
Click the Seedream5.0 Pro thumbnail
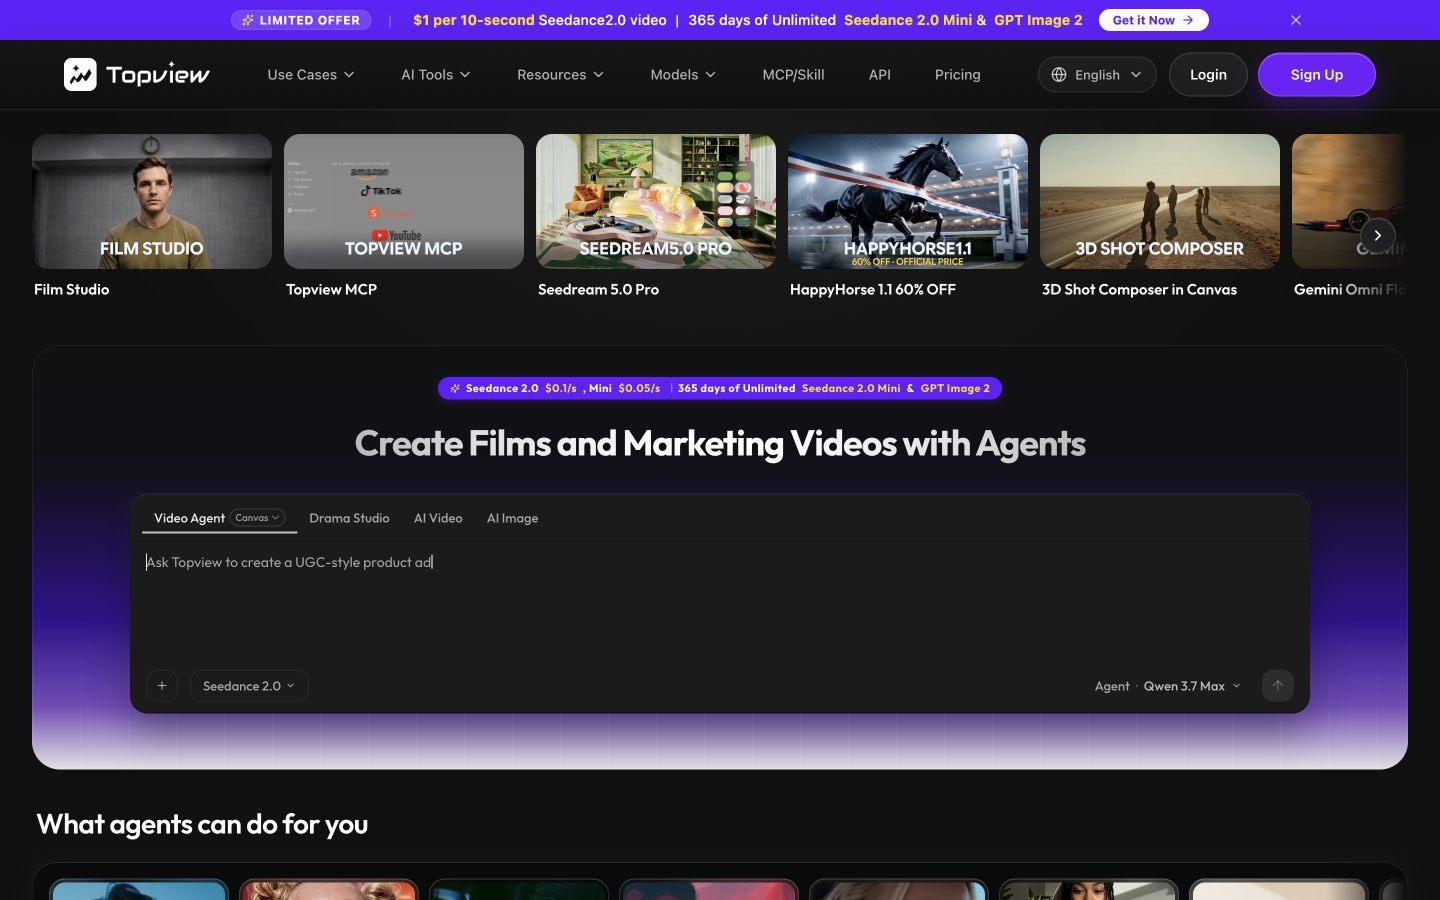pyautogui.click(x=656, y=201)
